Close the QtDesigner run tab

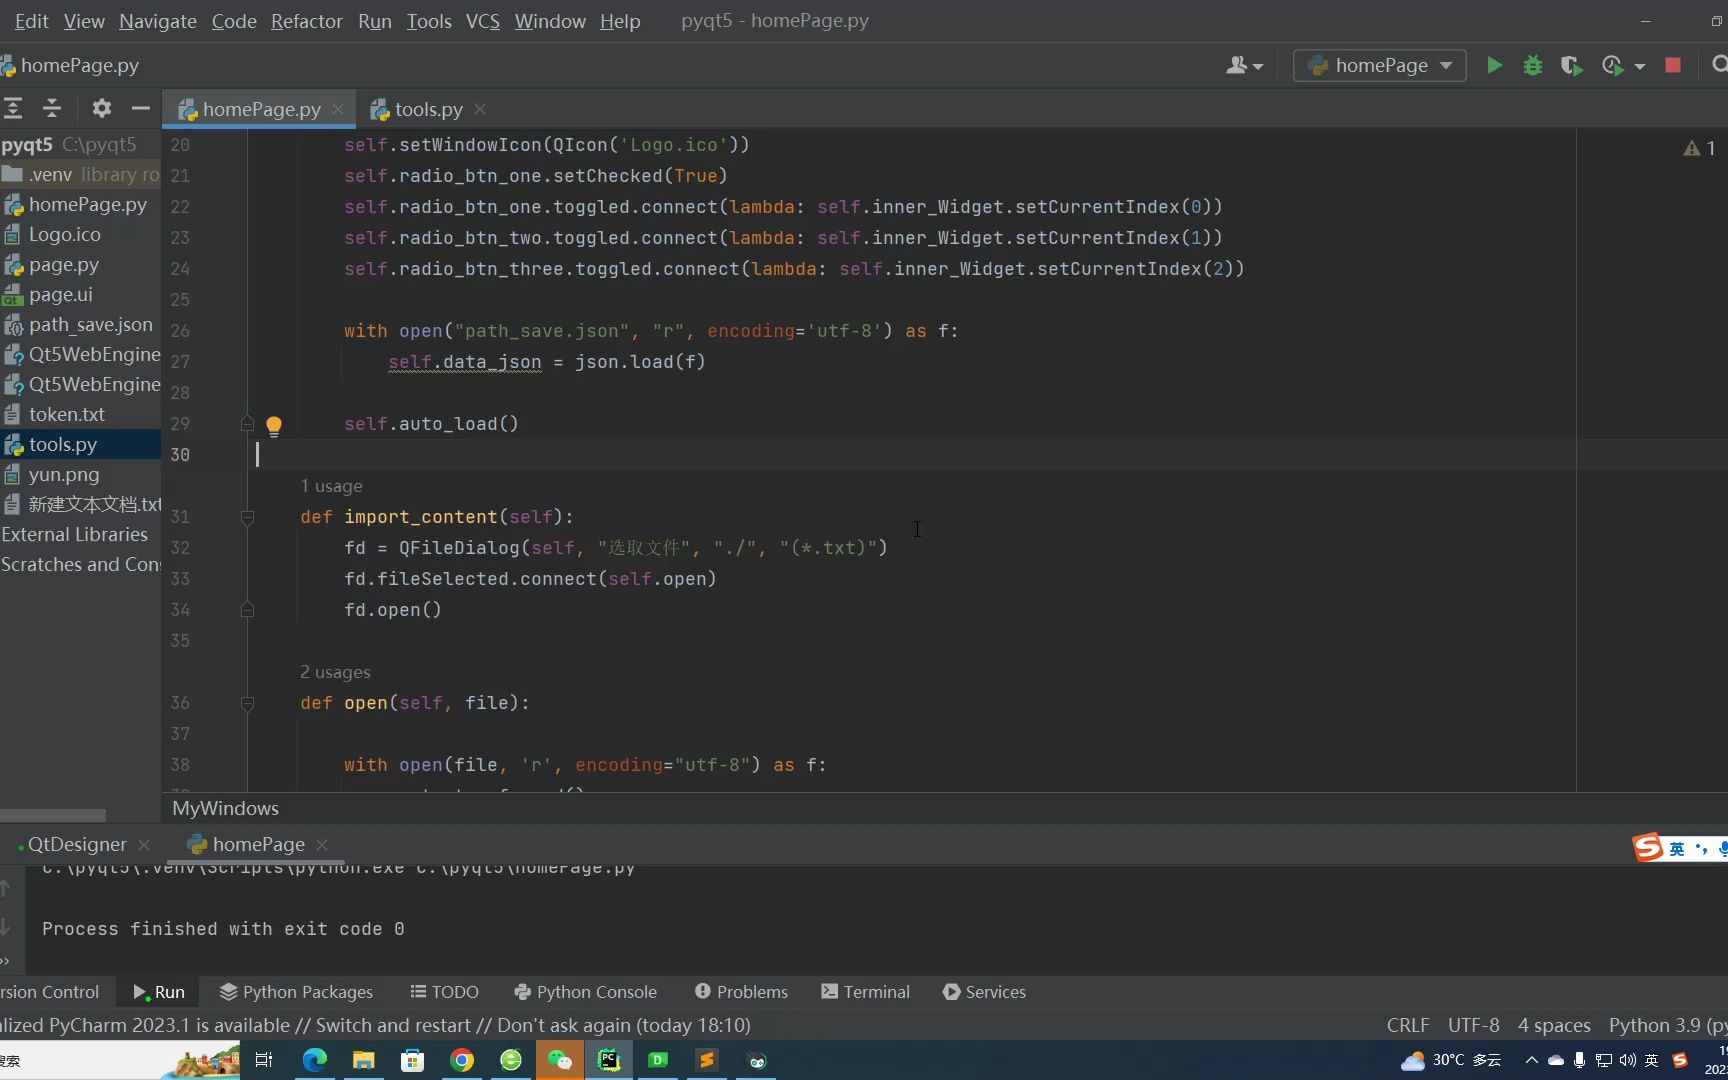pyautogui.click(x=144, y=845)
